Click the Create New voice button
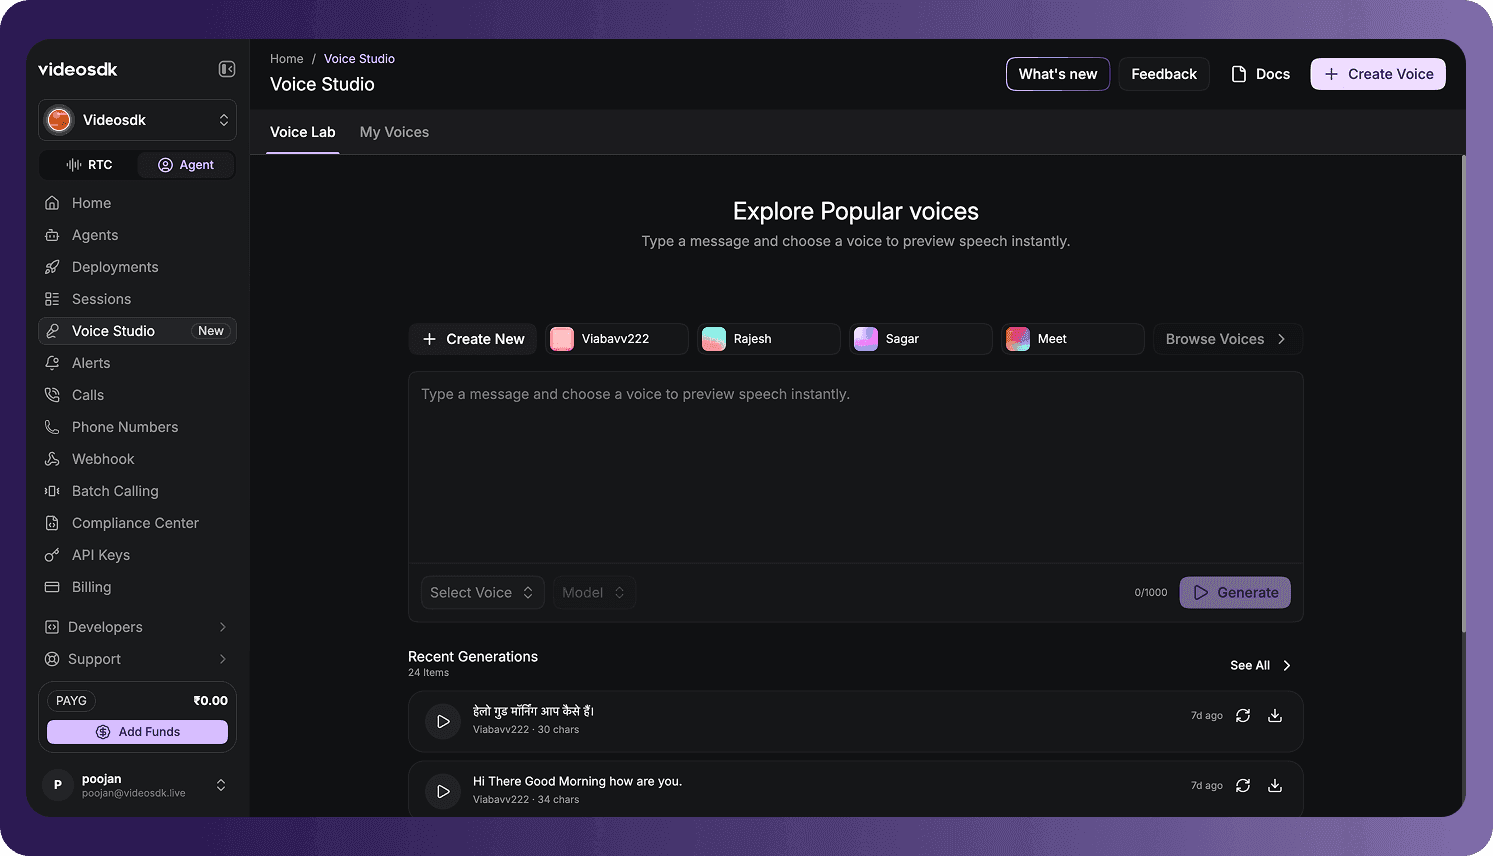Image resolution: width=1493 pixels, height=856 pixels. click(473, 339)
